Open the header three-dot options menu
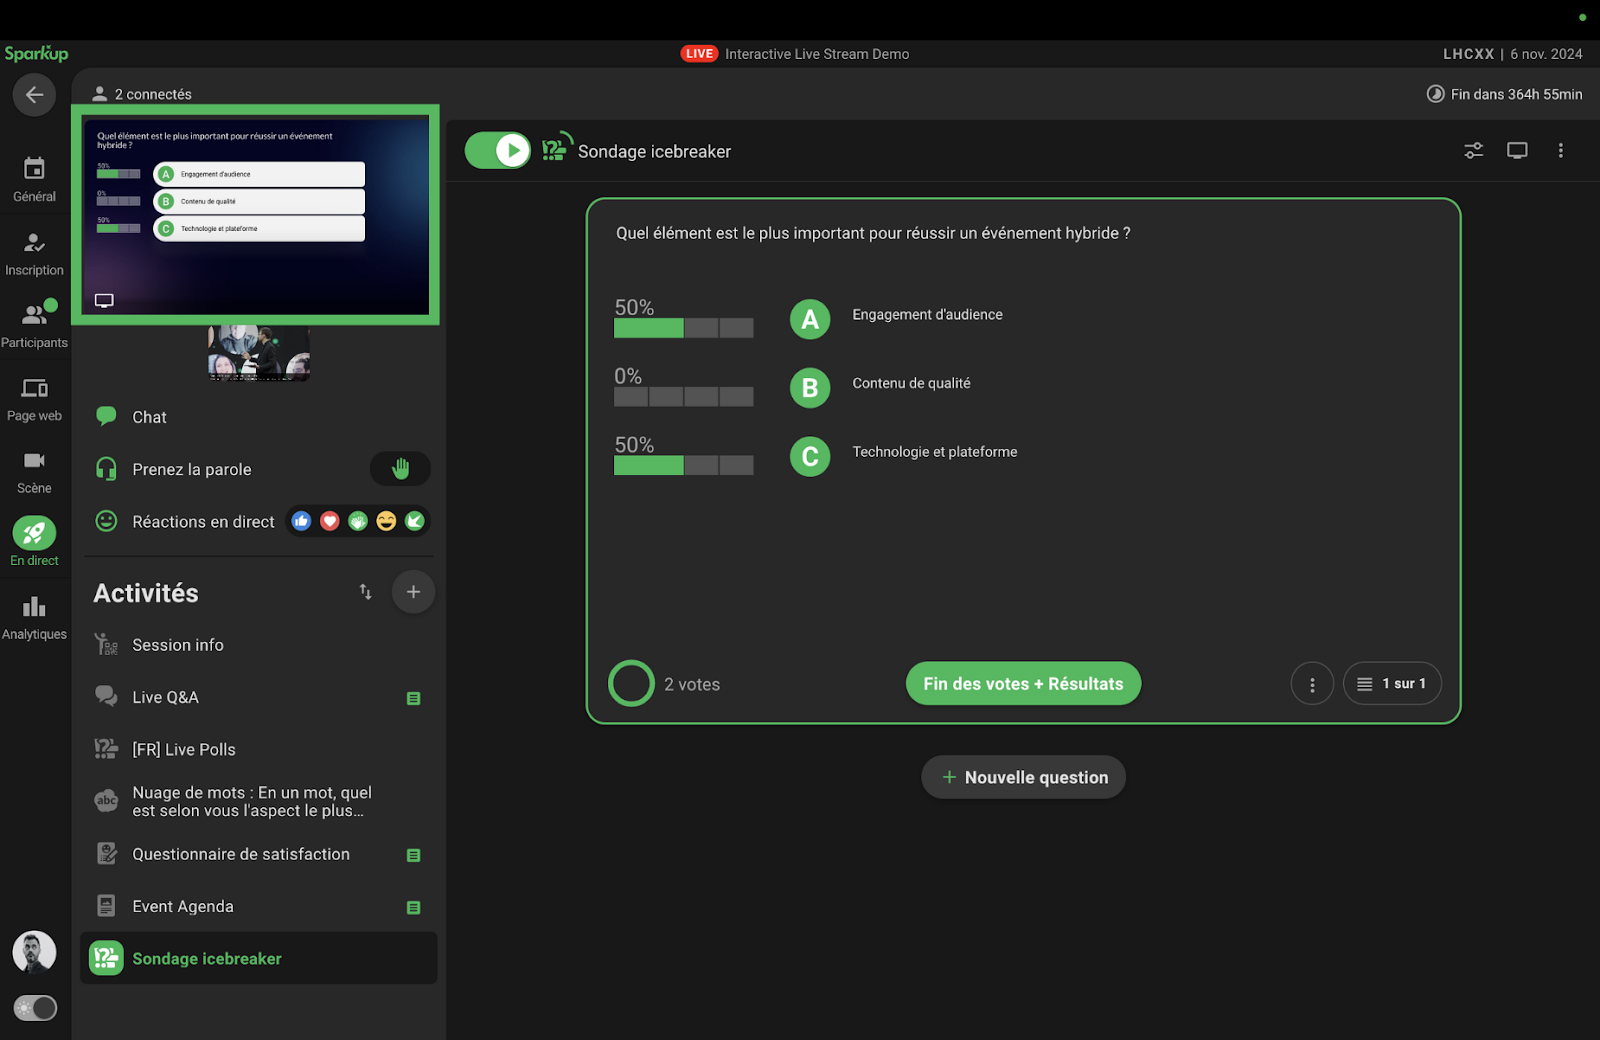 pos(1560,151)
